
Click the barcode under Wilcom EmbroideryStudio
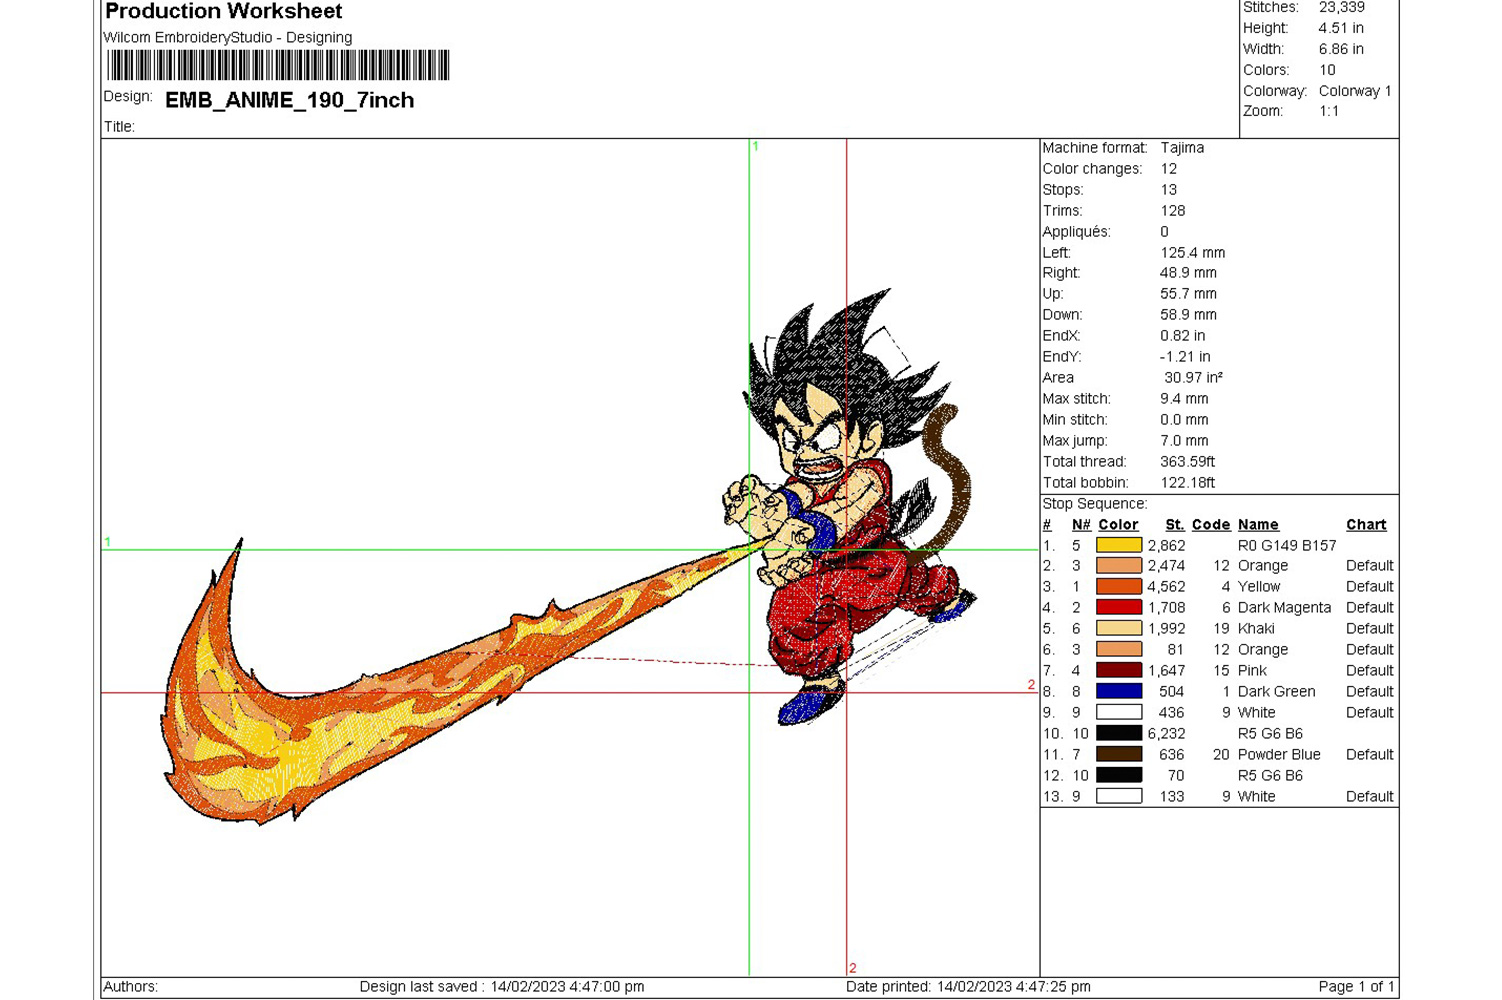point(278,66)
